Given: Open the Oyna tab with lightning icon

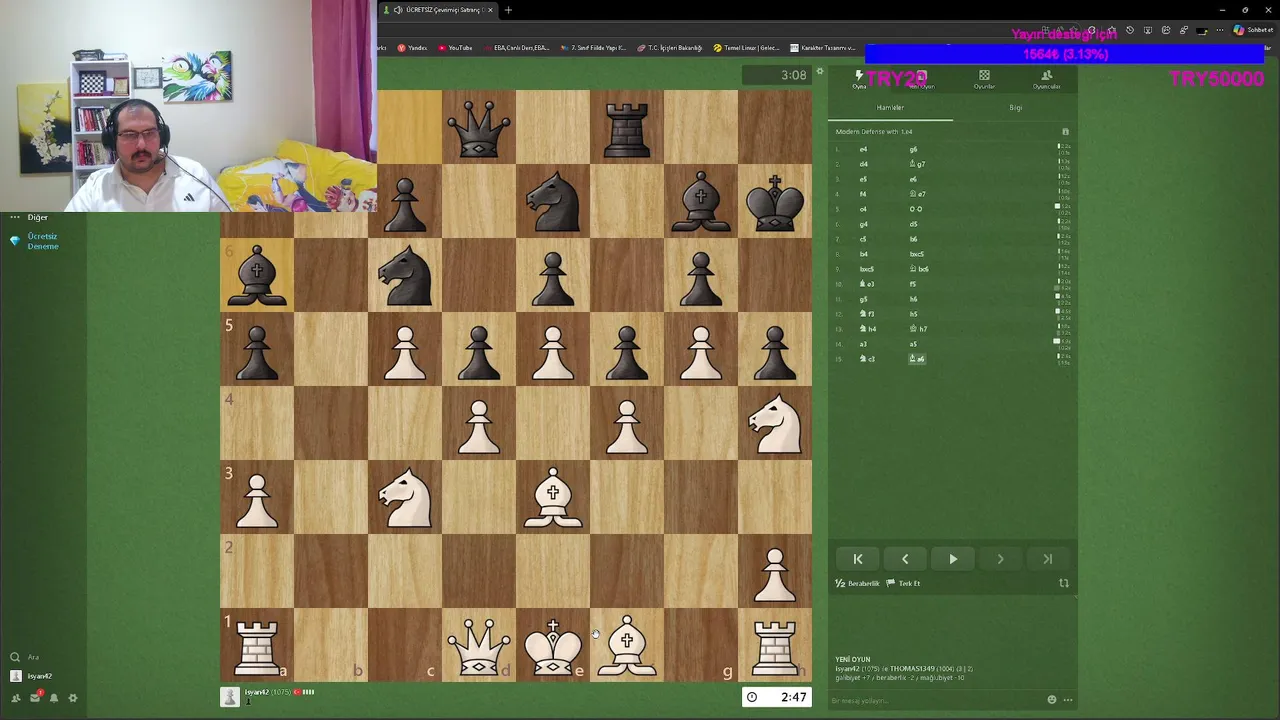Looking at the screenshot, I should point(859,80).
